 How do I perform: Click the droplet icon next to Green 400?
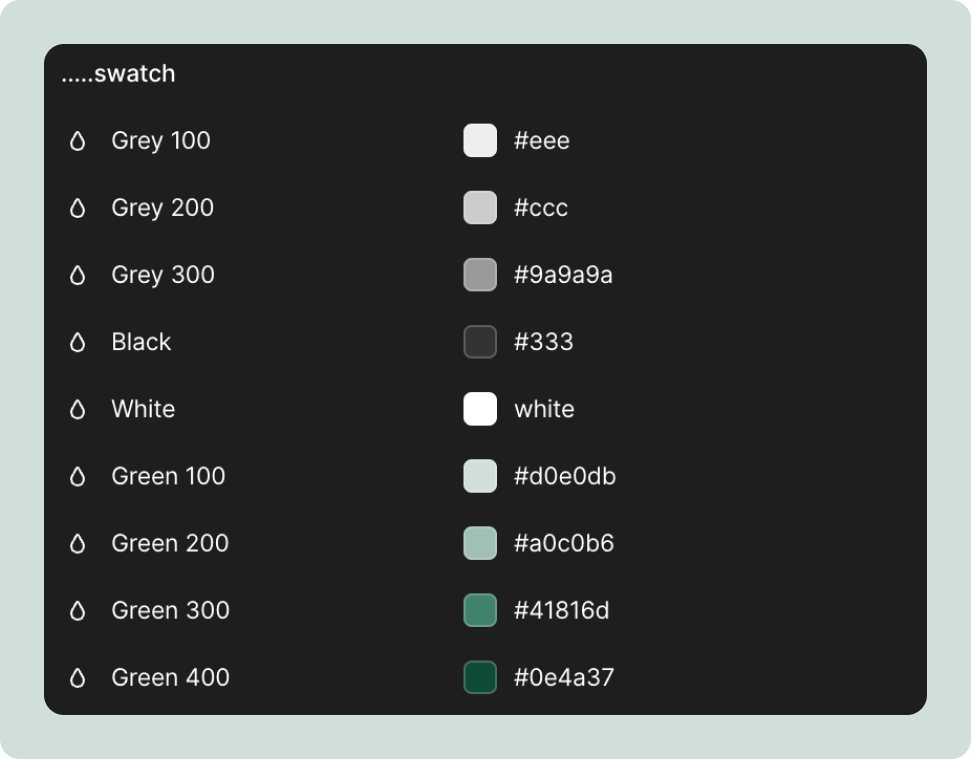point(80,677)
